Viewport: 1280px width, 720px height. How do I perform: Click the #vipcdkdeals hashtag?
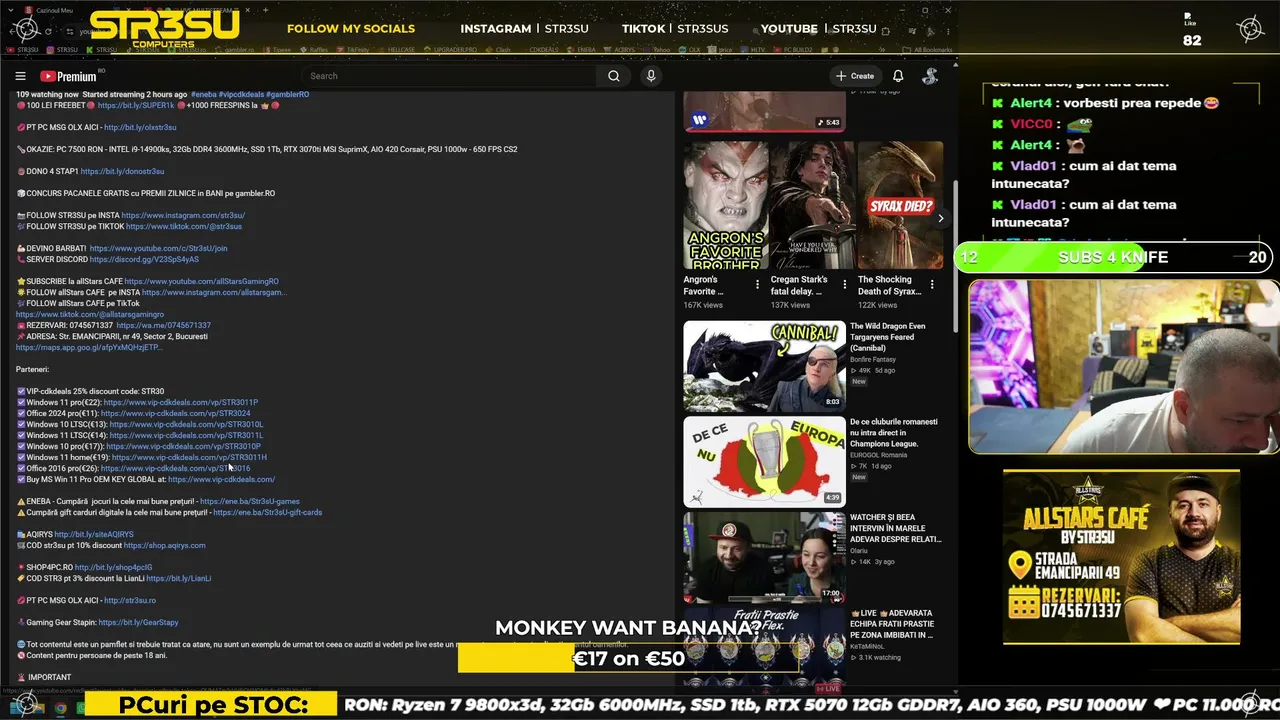(241, 94)
